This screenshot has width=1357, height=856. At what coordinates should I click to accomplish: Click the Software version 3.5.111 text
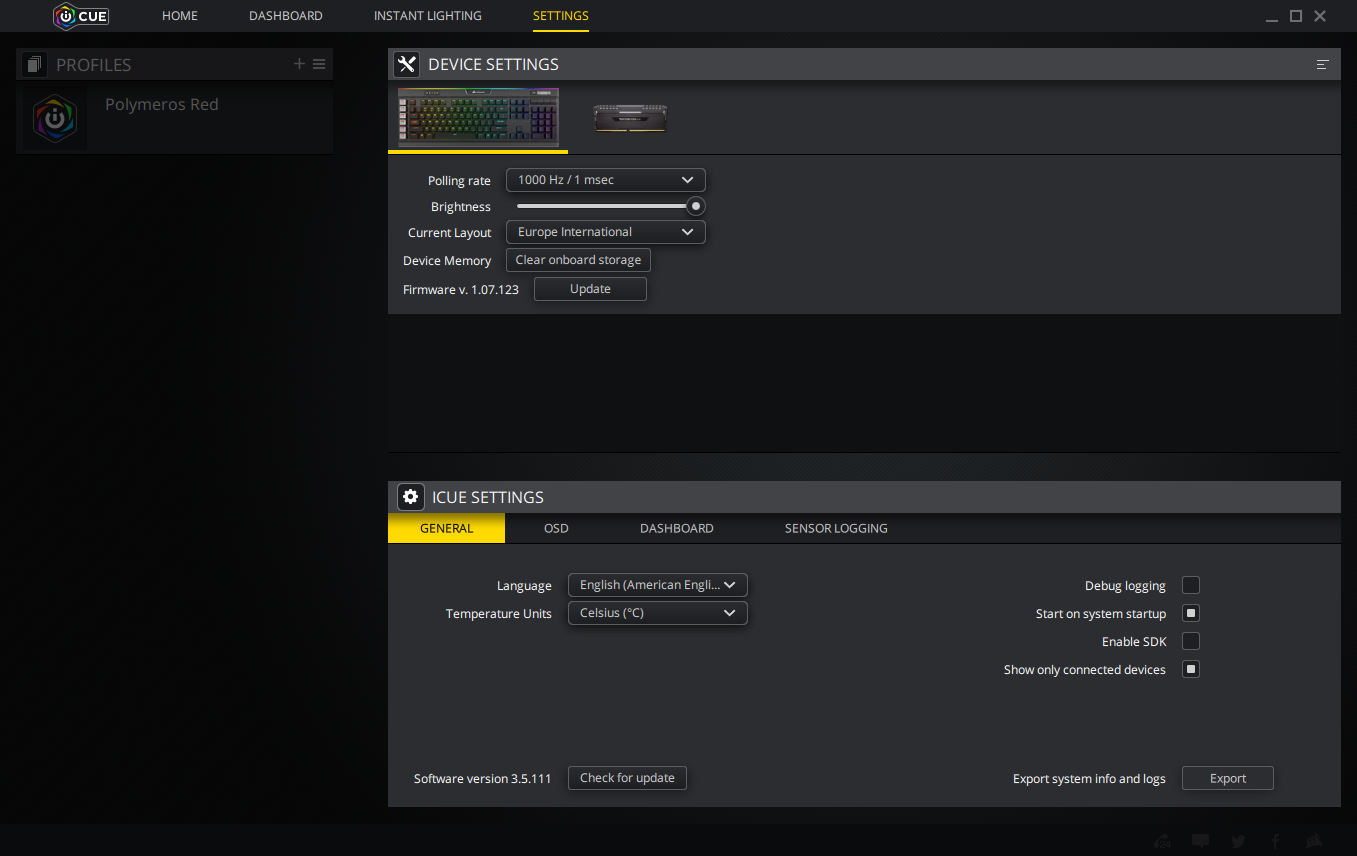point(483,779)
